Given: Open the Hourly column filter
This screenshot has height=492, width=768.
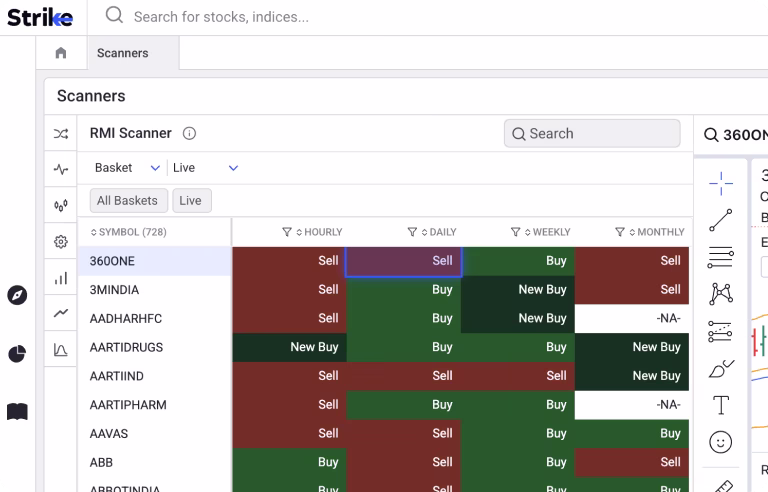Looking at the screenshot, I should click(x=287, y=232).
